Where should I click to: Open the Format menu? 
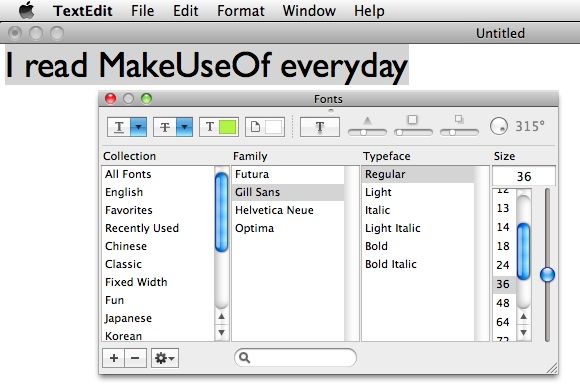click(240, 11)
